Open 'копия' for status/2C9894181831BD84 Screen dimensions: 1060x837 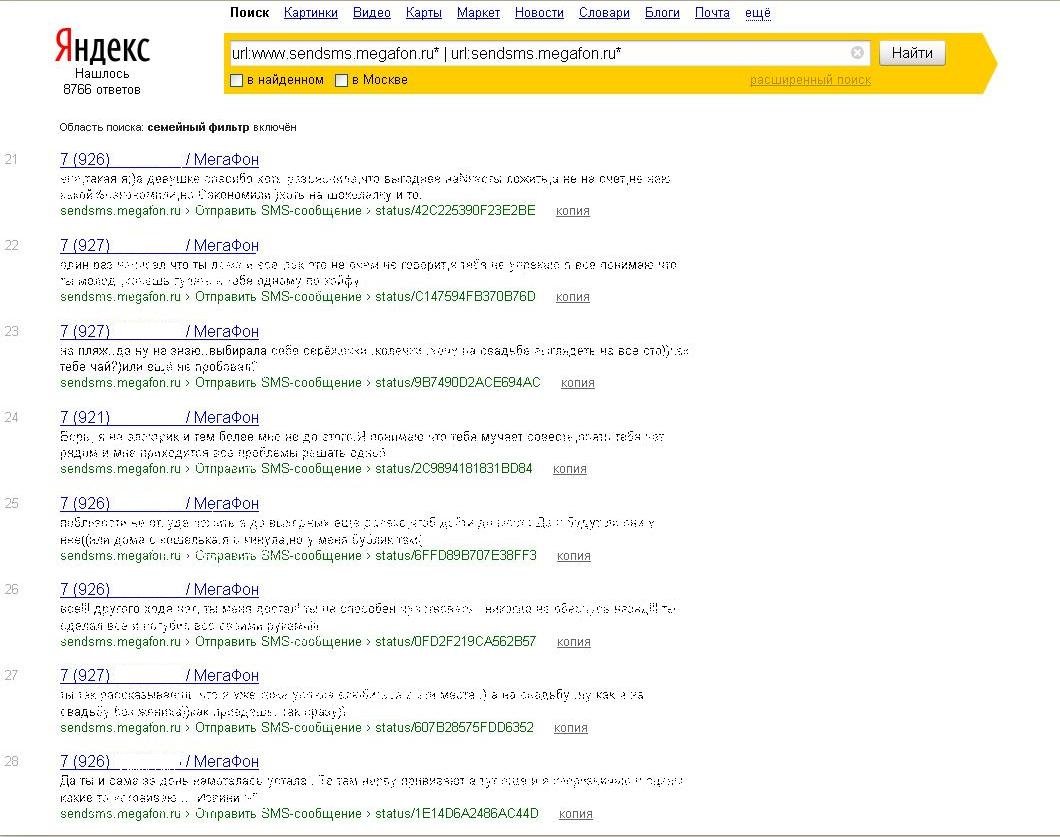[x=570, y=469]
